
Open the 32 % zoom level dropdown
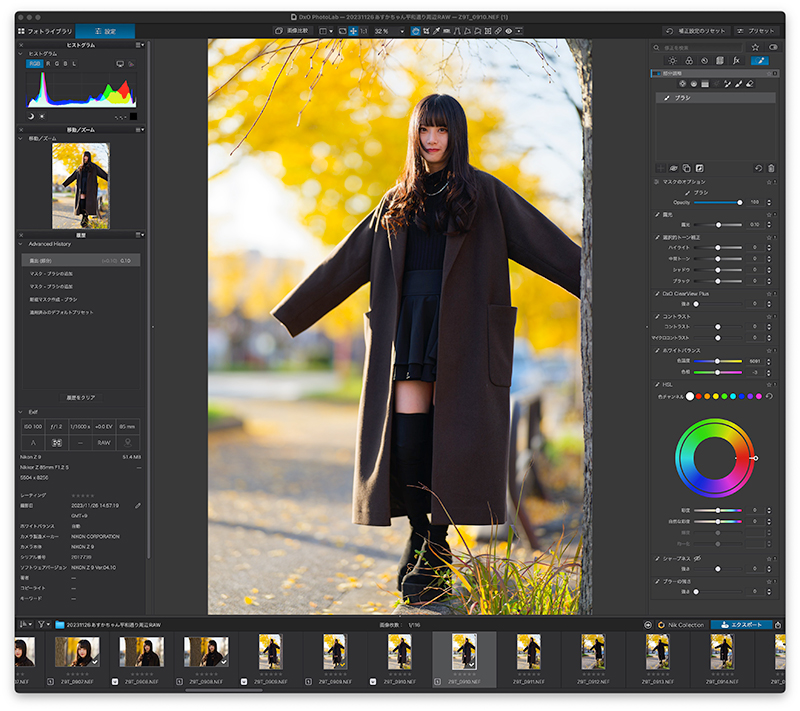click(389, 31)
